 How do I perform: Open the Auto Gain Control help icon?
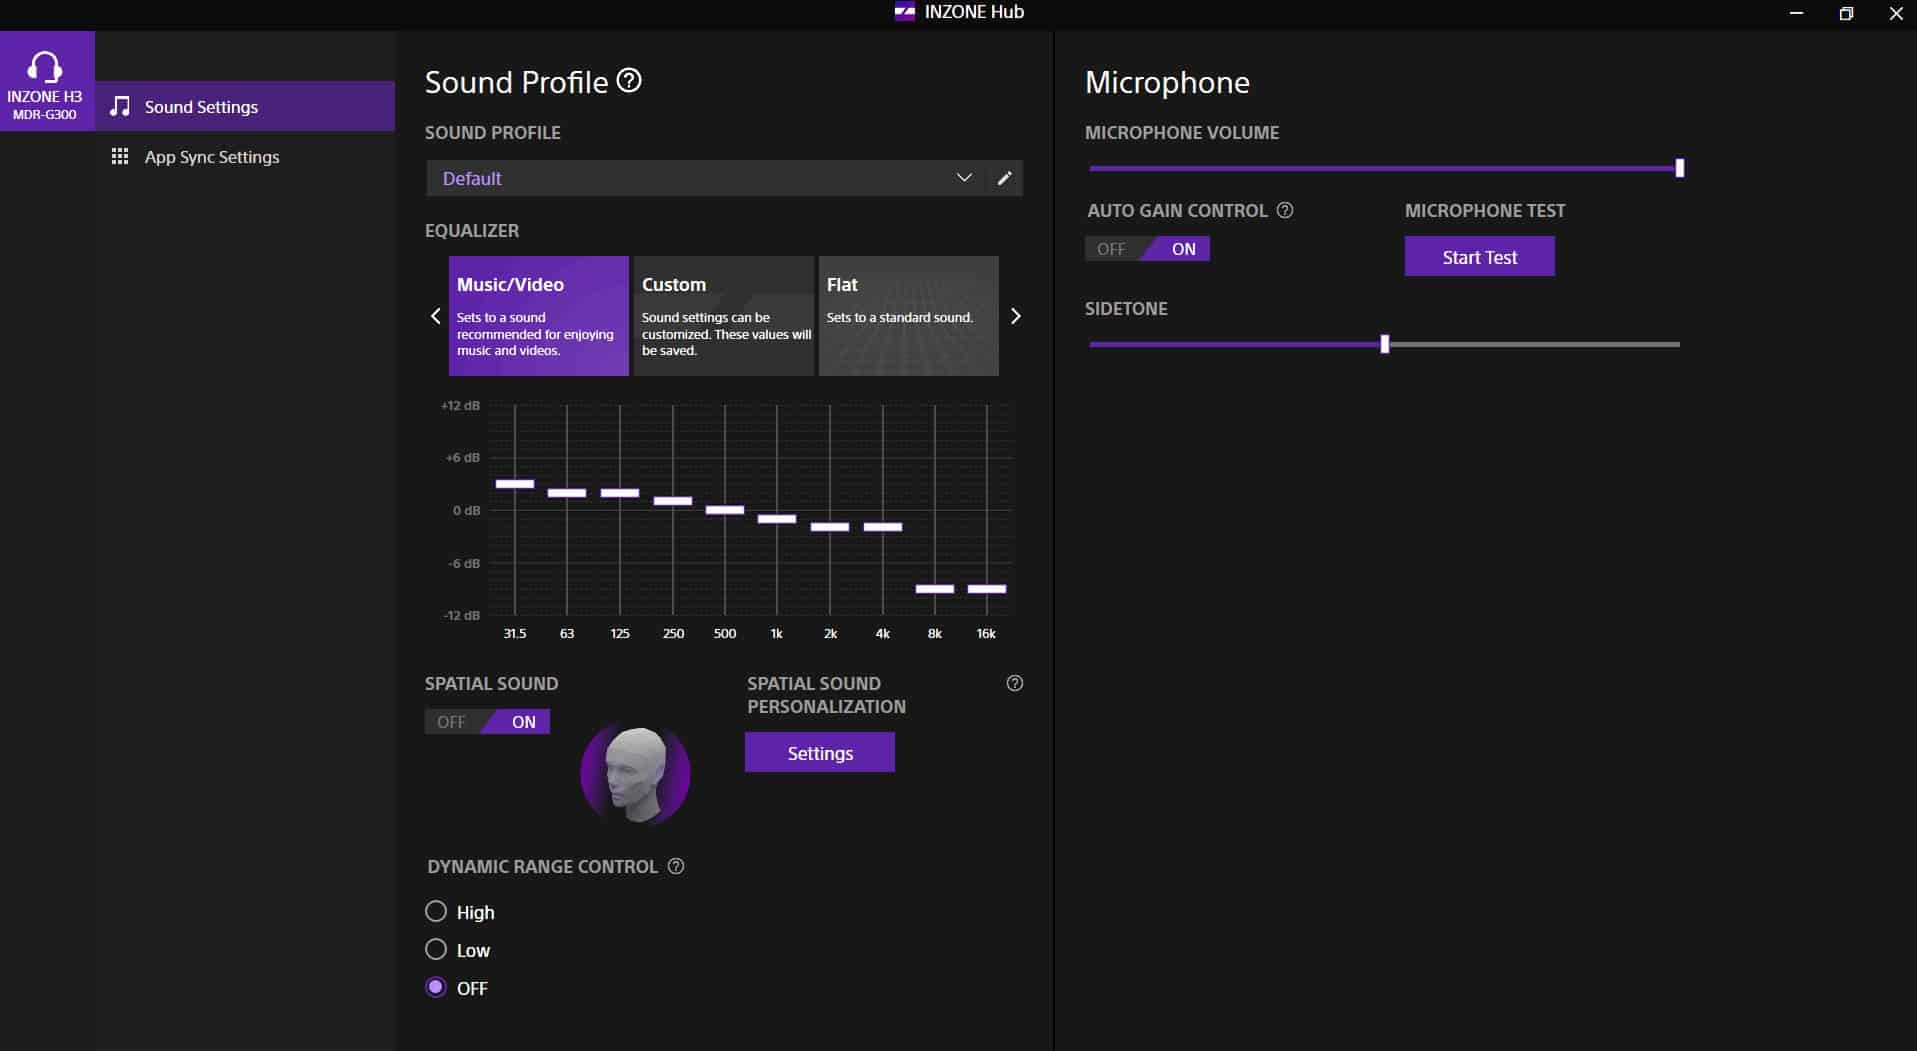(x=1285, y=210)
